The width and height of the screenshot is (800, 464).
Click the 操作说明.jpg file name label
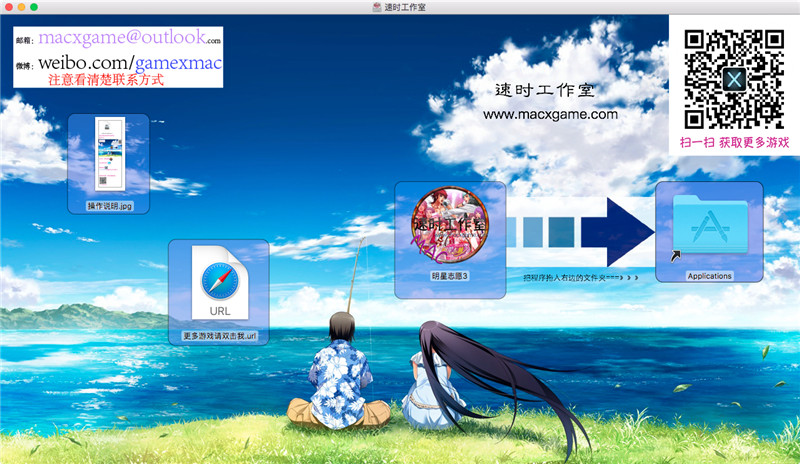[x=110, y=206]
